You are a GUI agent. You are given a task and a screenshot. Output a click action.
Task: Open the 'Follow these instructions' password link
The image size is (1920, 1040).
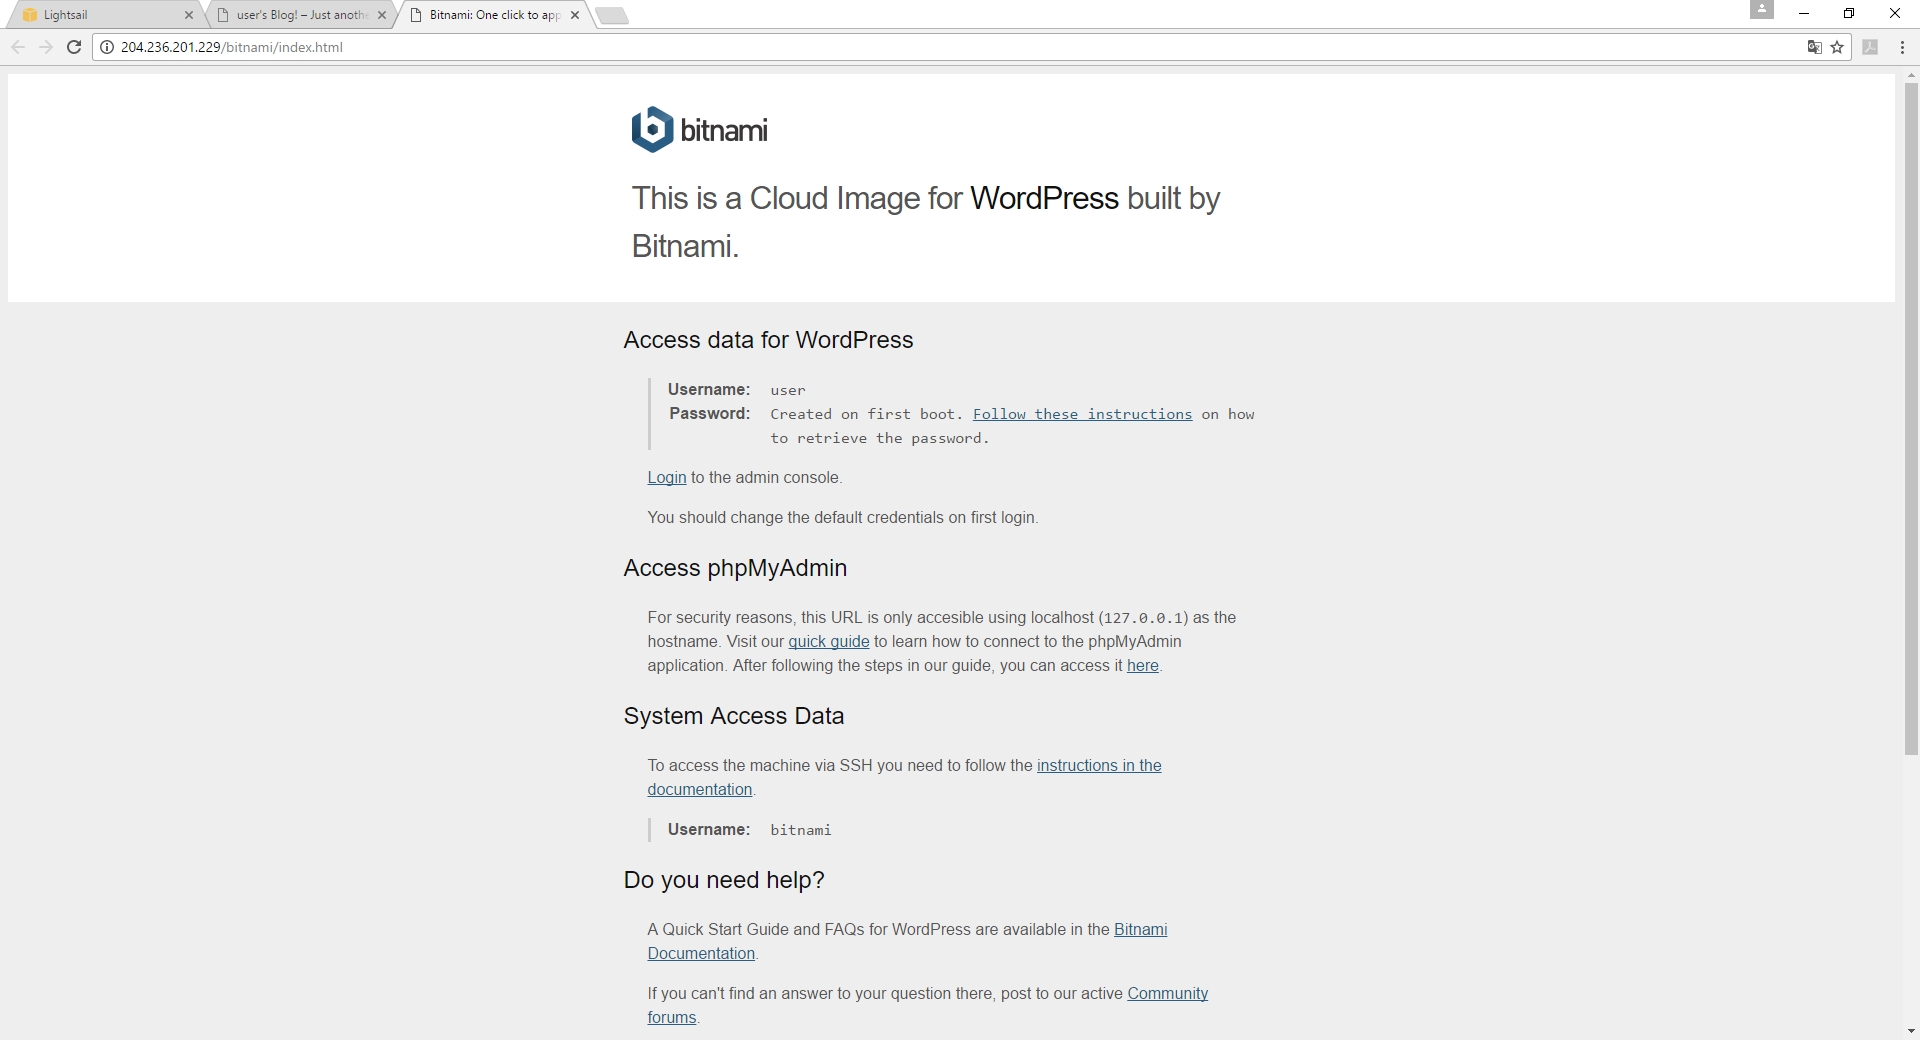(1082, 414)
